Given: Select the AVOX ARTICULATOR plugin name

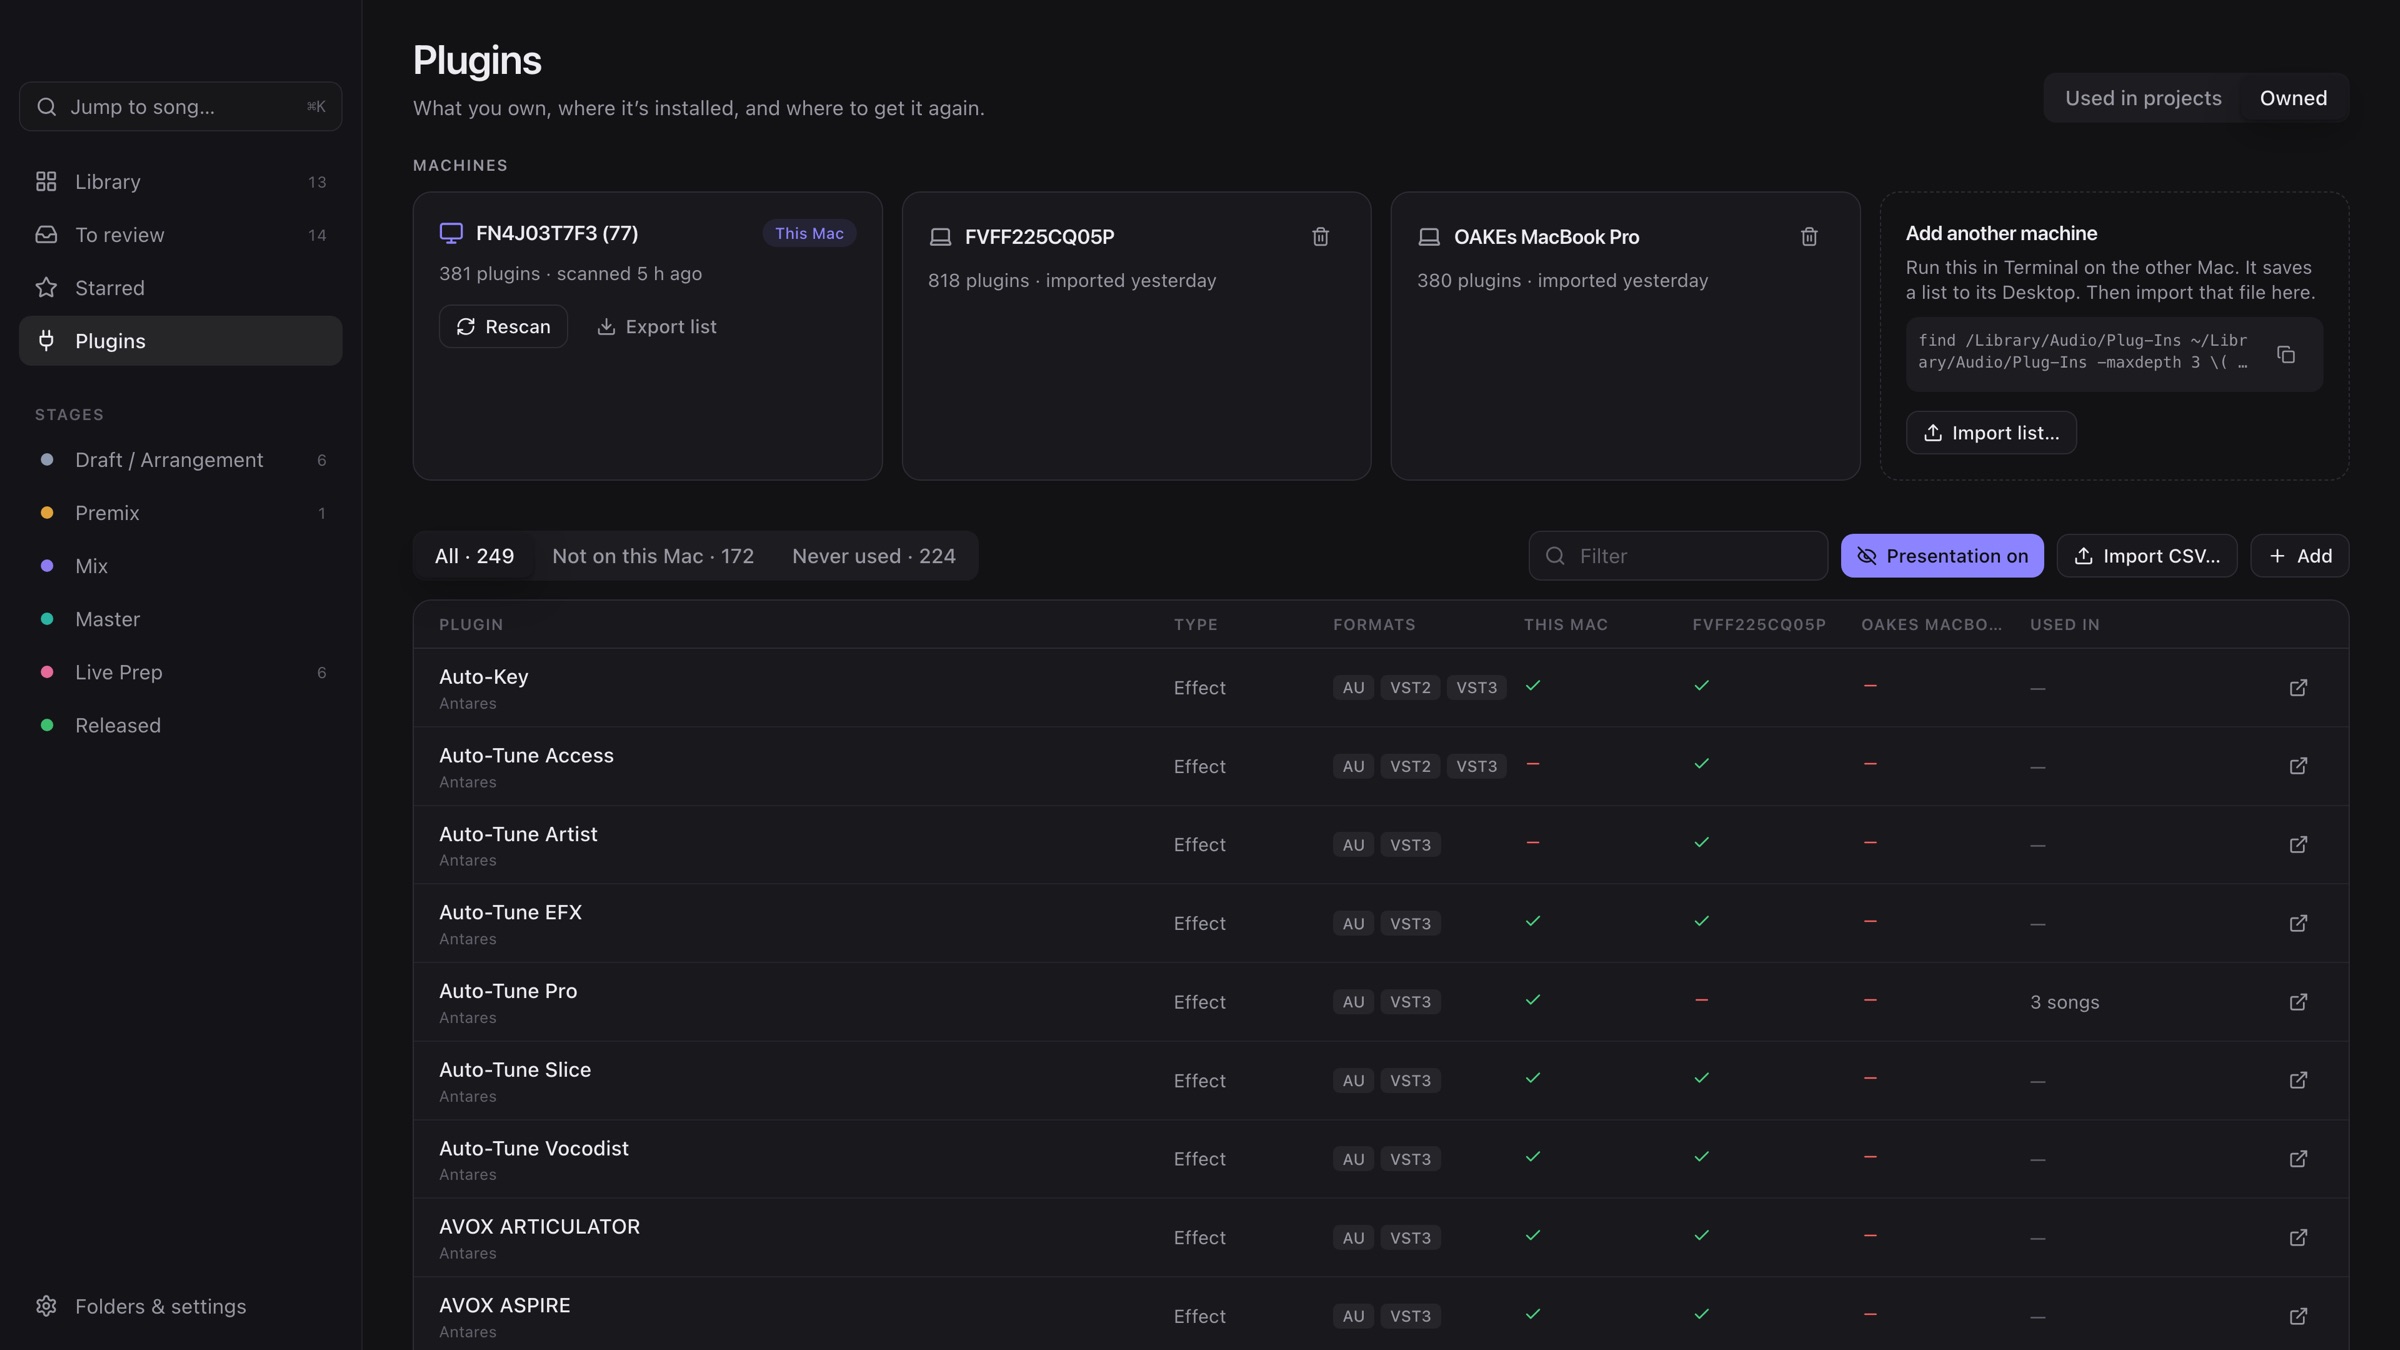Looking at the screenshot, I should [x=539, y=1227].
